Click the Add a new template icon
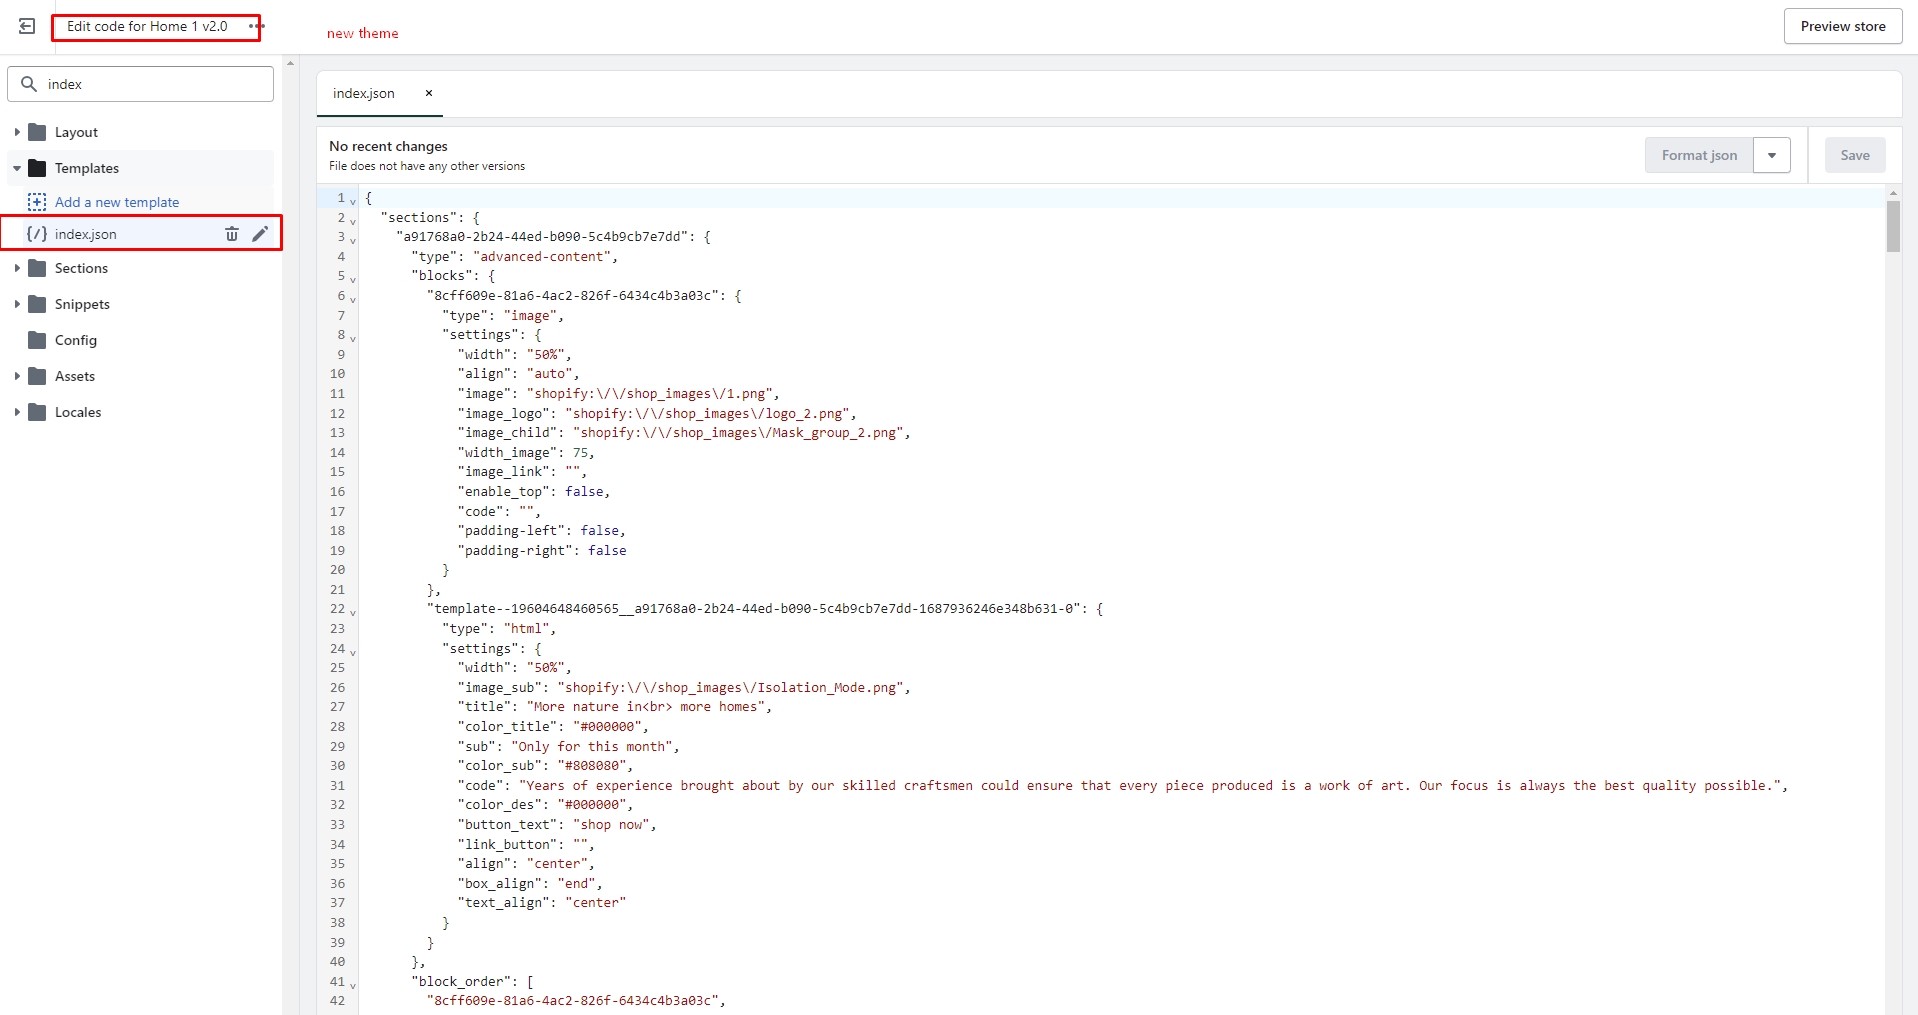 [x=37, y=202]
